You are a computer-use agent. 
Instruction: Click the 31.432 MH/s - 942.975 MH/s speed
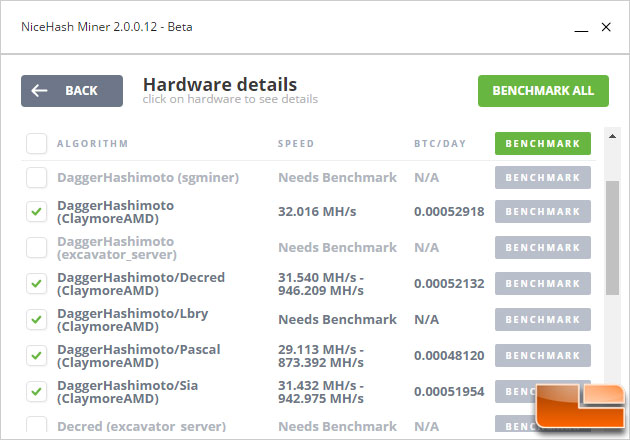click(x=321, y=392)
